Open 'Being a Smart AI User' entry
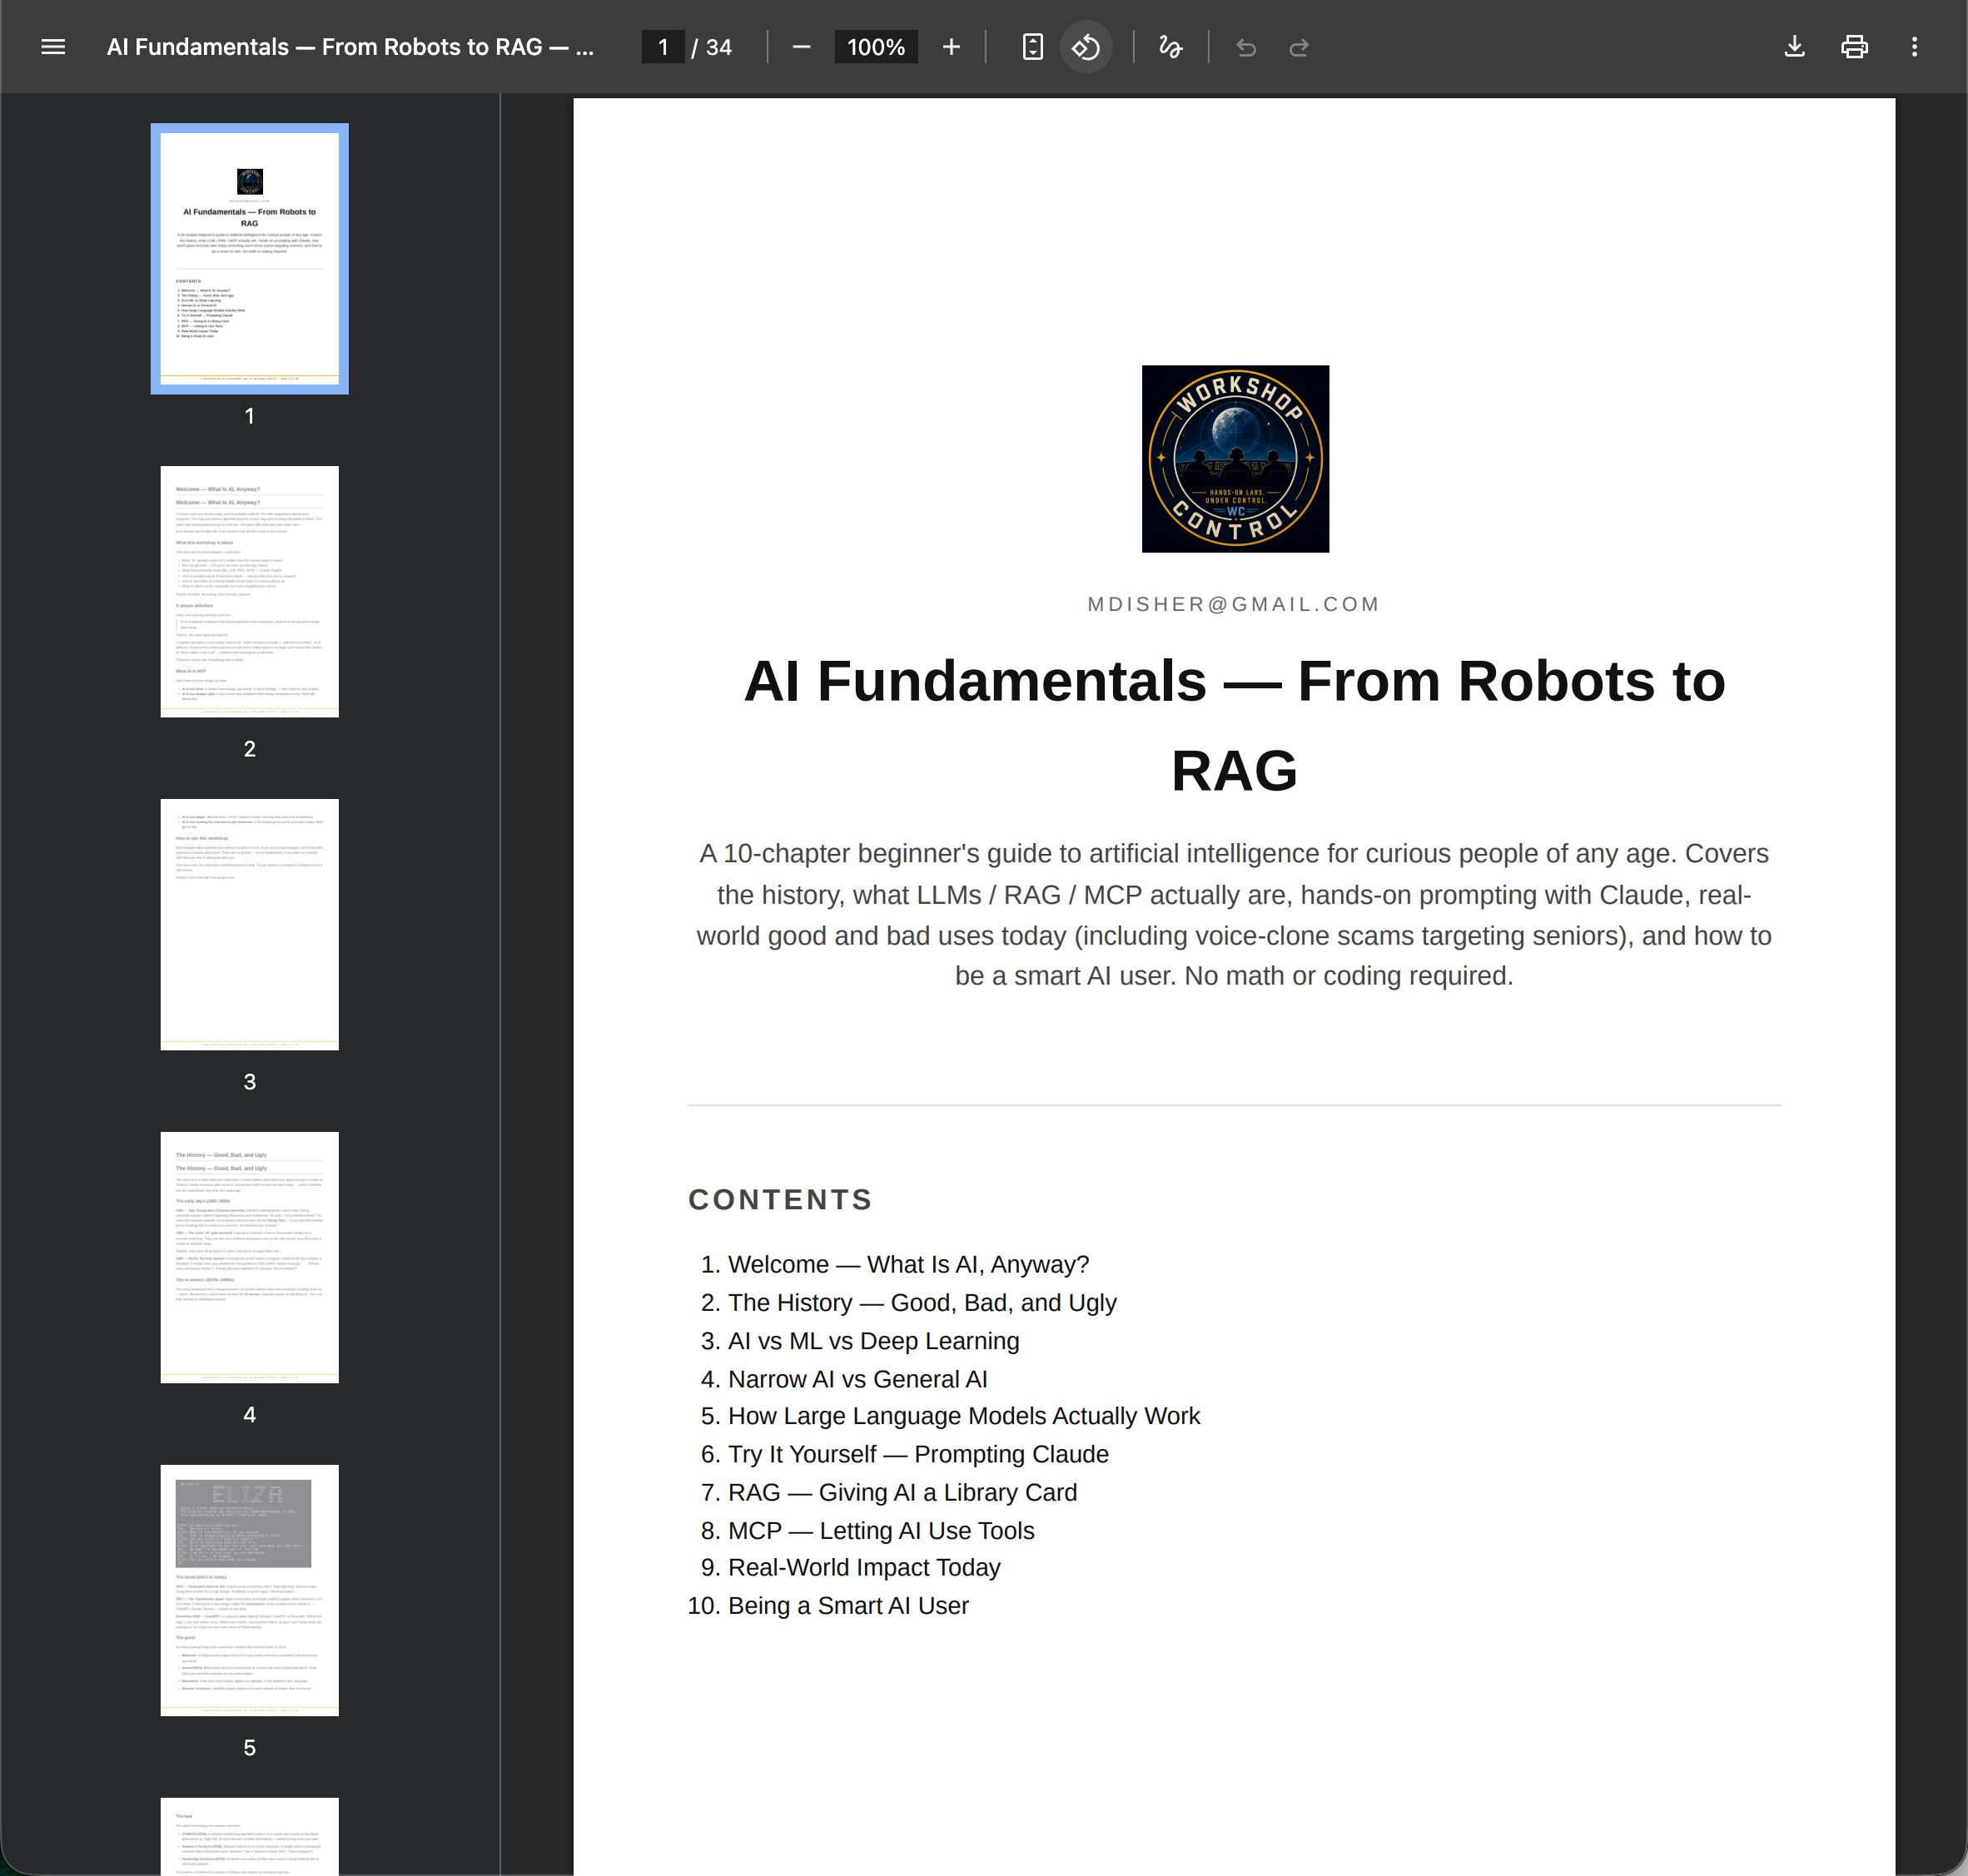Screen dimensions: 1968x1876 [x=848, y=1605]
